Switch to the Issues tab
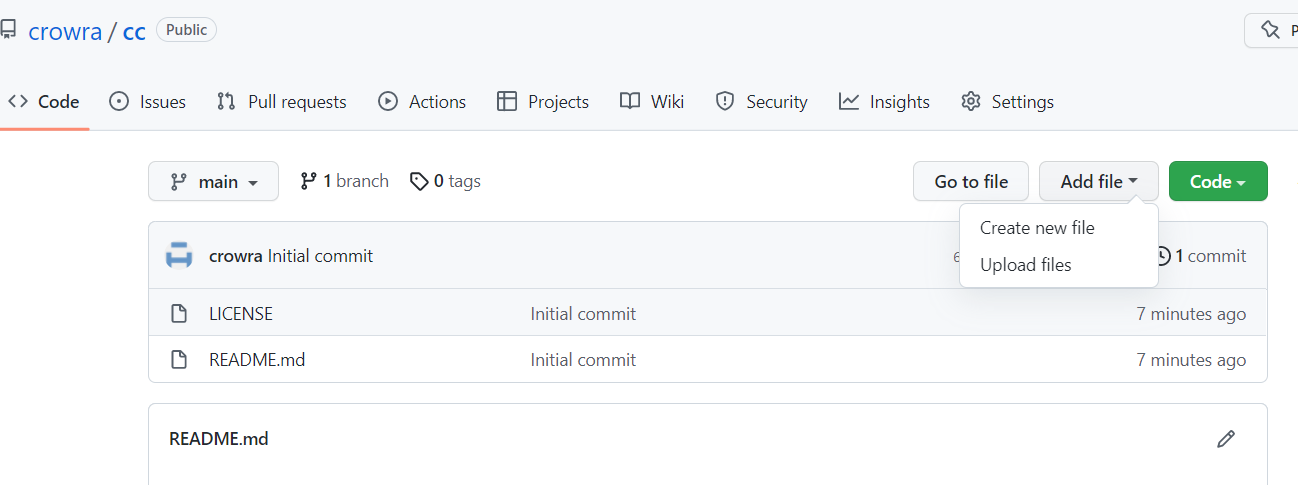Viewport: 1298px width, 485px height. click(x=148, y=102)
